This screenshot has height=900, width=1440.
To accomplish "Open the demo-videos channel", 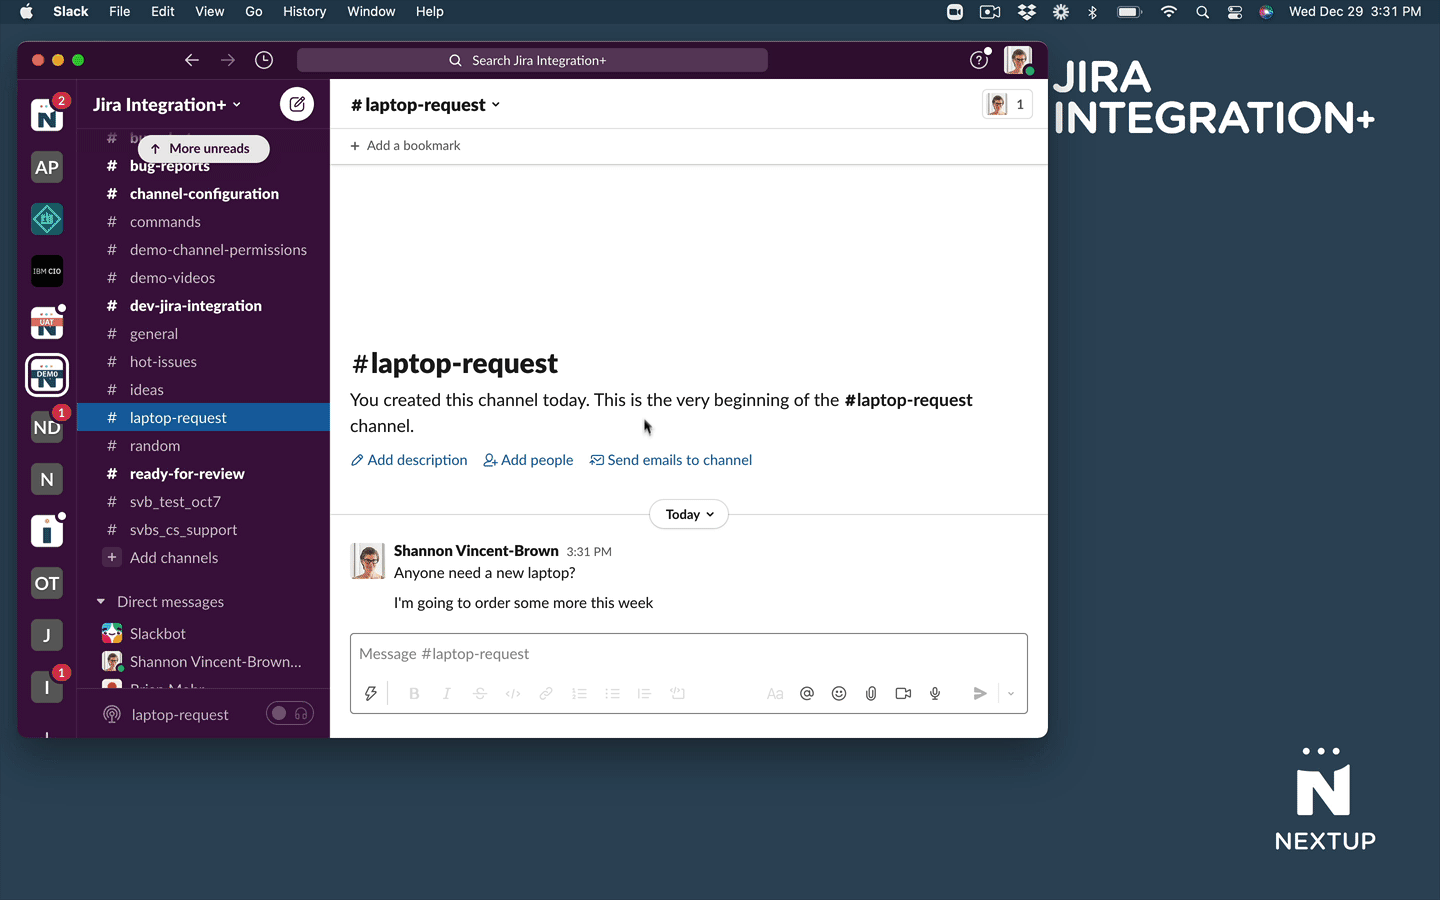I will (203, 278).
